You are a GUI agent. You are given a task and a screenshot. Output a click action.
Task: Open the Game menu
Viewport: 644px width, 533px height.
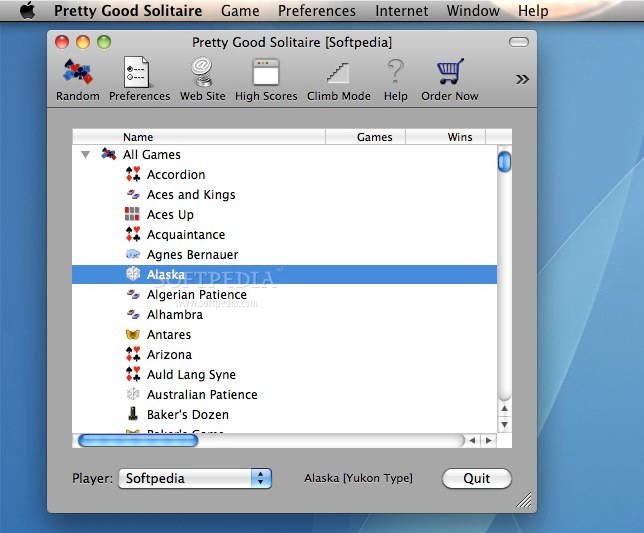(240, 11)
